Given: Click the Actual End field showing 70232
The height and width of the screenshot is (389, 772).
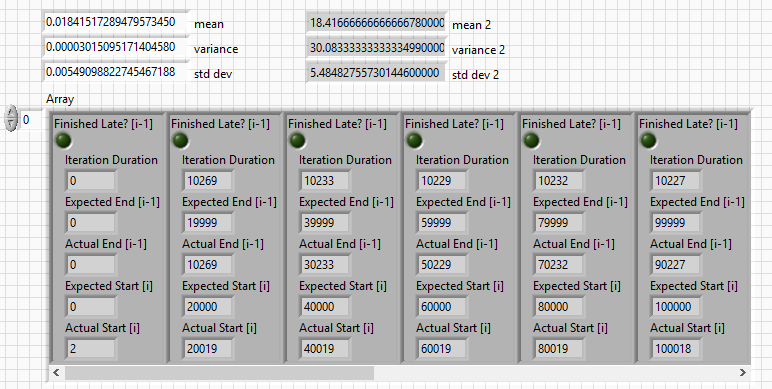Looking at the screenshot, I should (x=559, y=264).
